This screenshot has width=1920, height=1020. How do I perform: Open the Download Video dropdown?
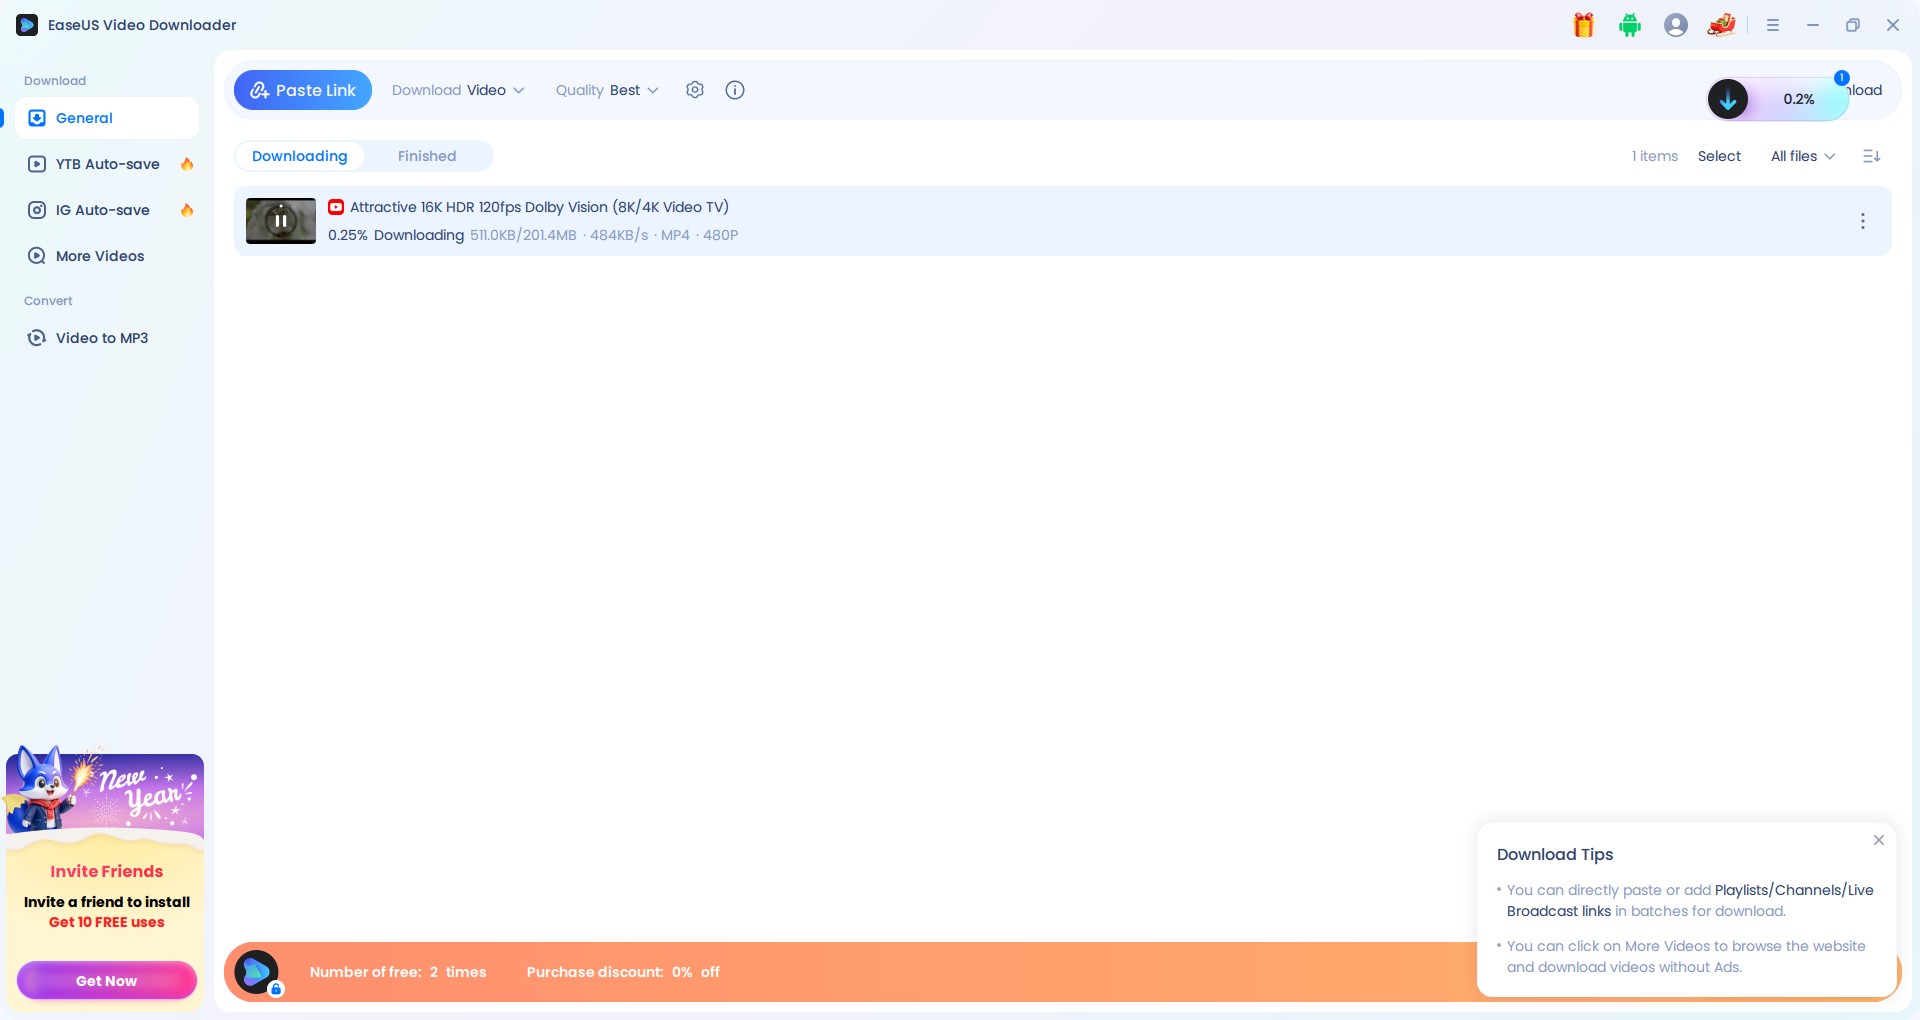coord(458,90)
